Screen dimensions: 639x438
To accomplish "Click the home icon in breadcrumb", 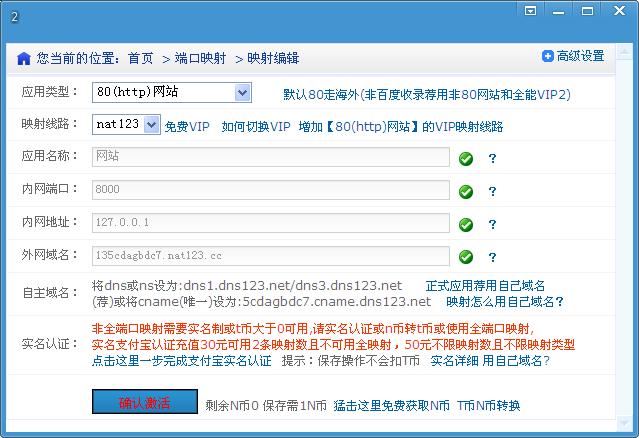I will coord(23,59).
